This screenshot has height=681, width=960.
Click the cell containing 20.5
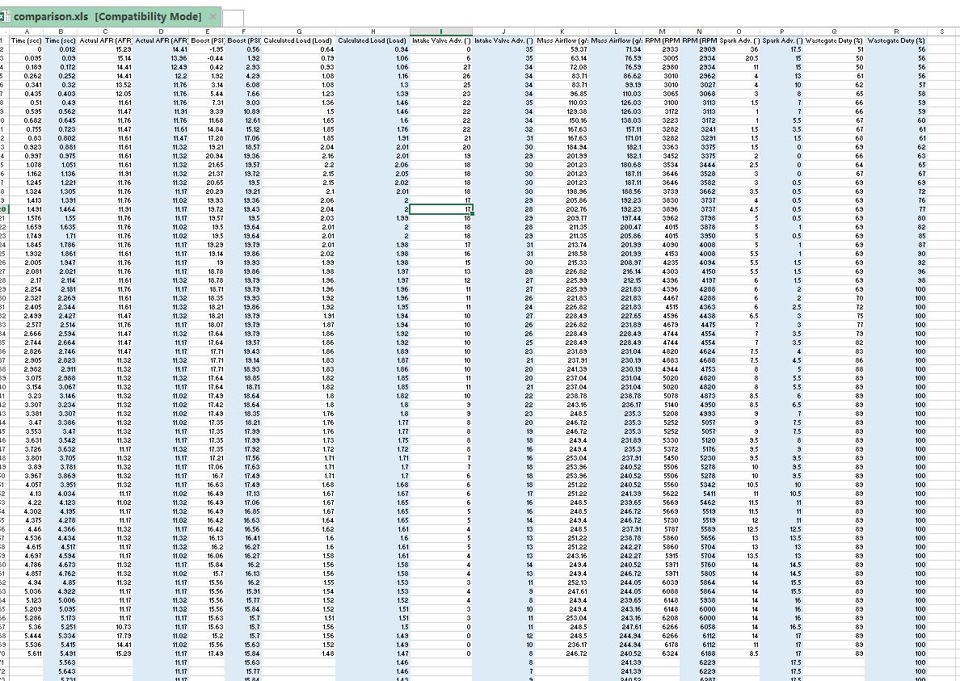coord(739,58)
